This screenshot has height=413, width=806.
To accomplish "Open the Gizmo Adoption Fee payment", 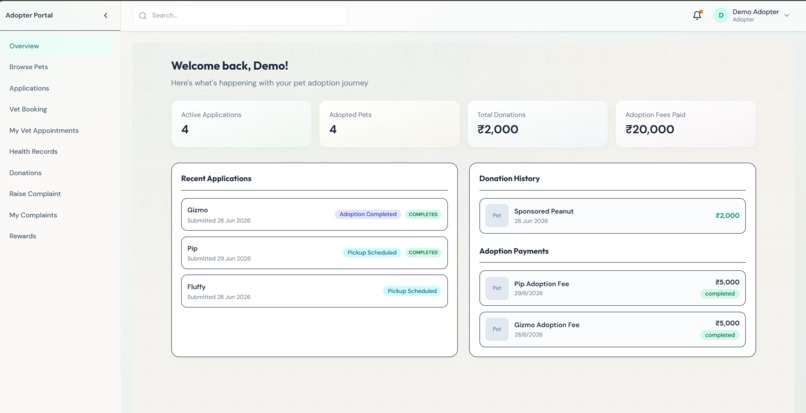I will (613, 329).
